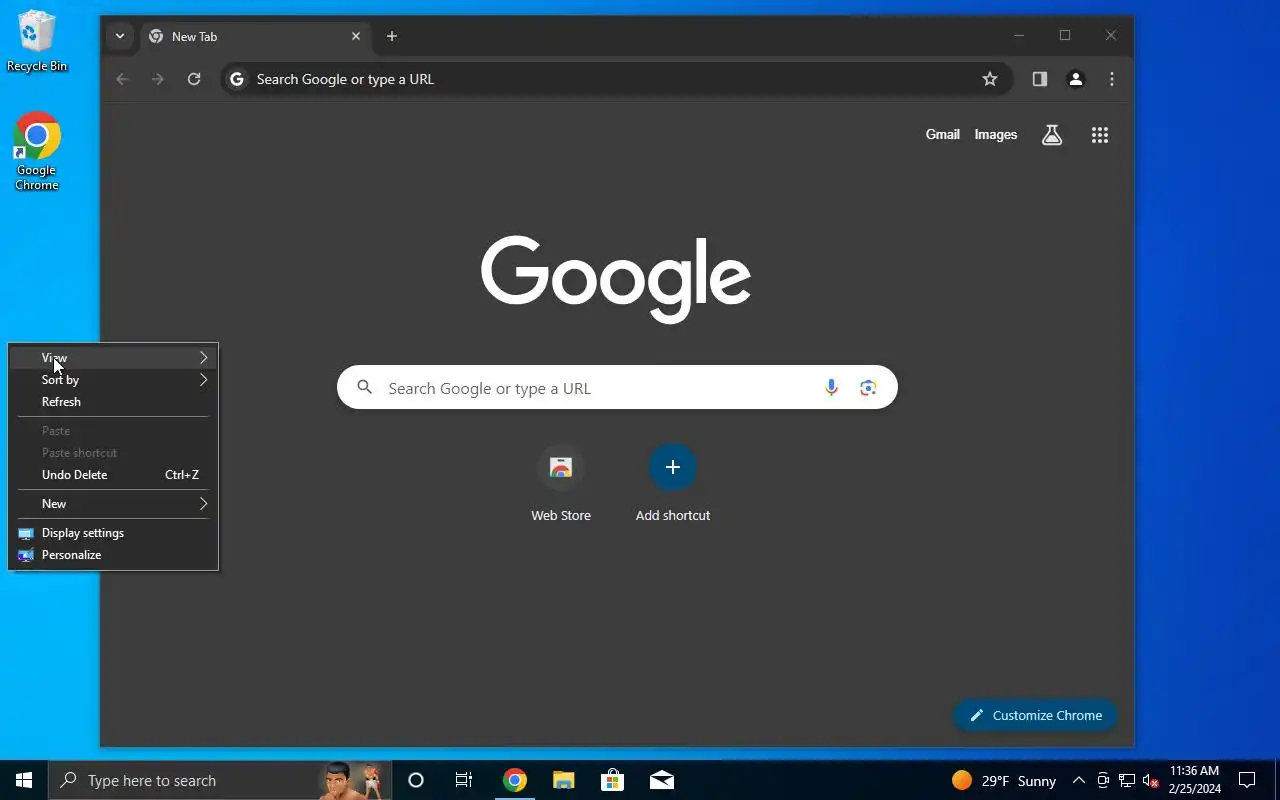The image size is (1280, 800).
Task: Minimize the Chrome window
Action: (x=1019, y=36)
